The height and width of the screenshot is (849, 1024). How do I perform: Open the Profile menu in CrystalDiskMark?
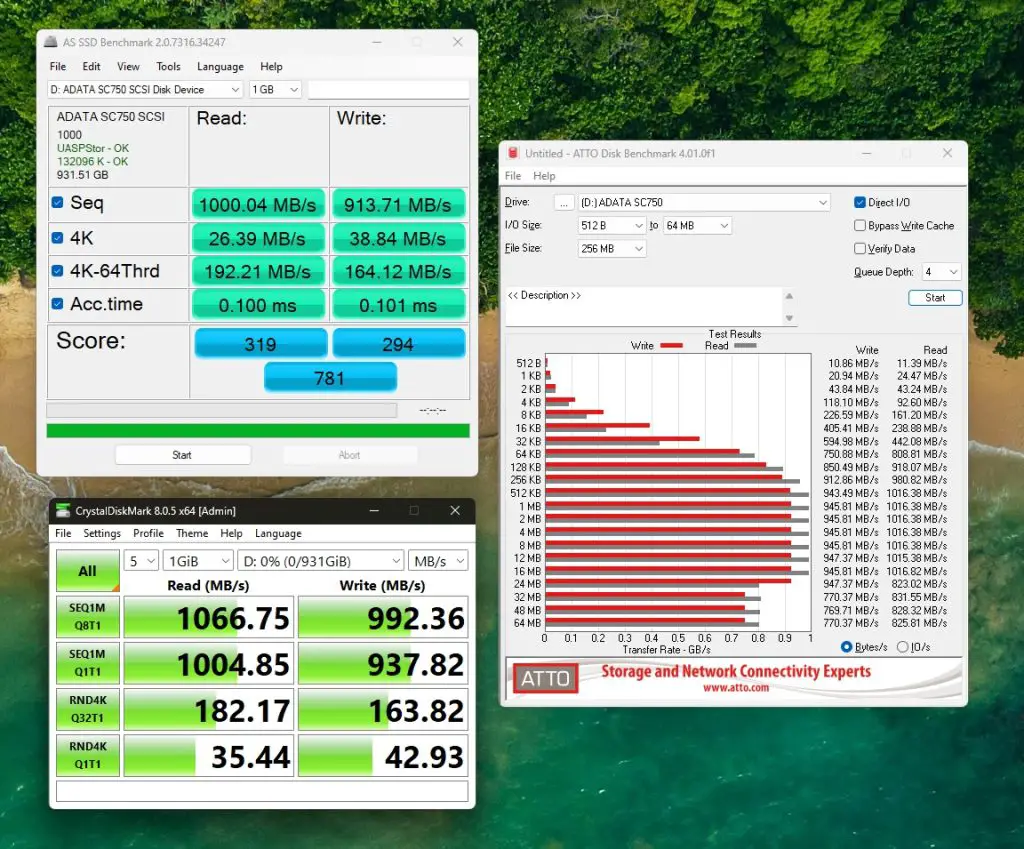pyautogui.click(x=148, y=533)
